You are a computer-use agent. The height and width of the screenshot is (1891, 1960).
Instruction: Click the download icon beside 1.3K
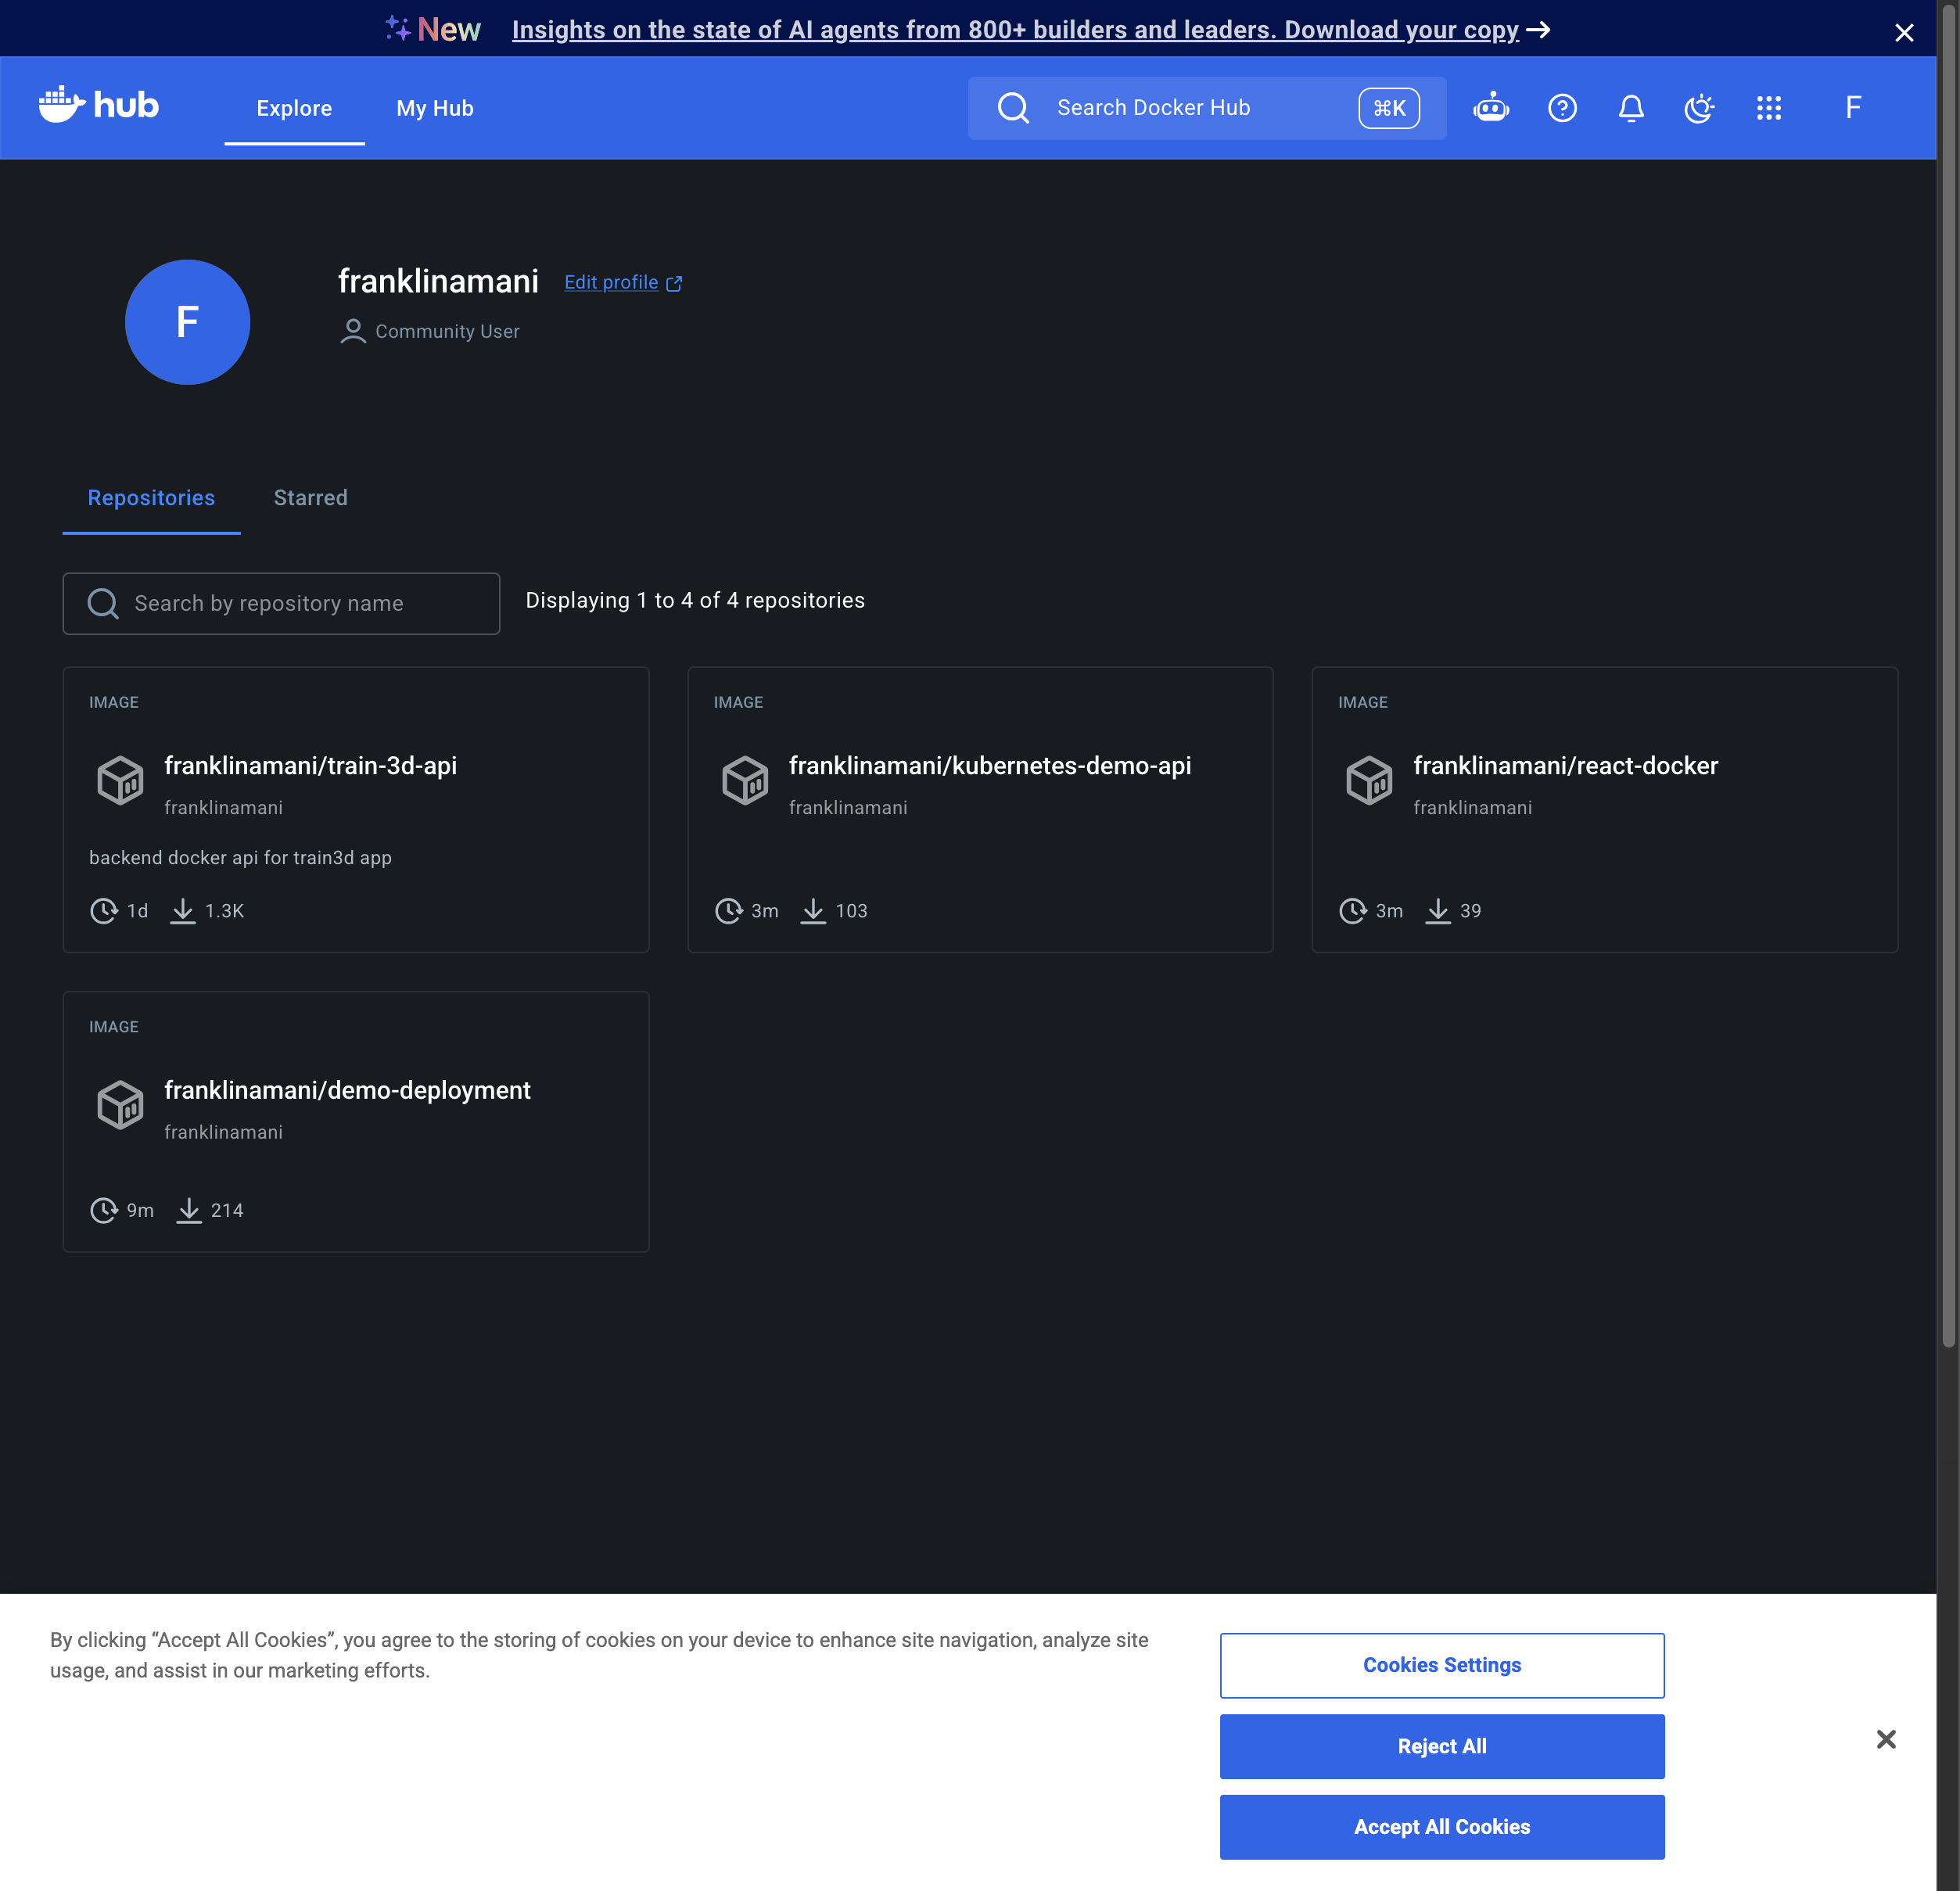(182, 911)
